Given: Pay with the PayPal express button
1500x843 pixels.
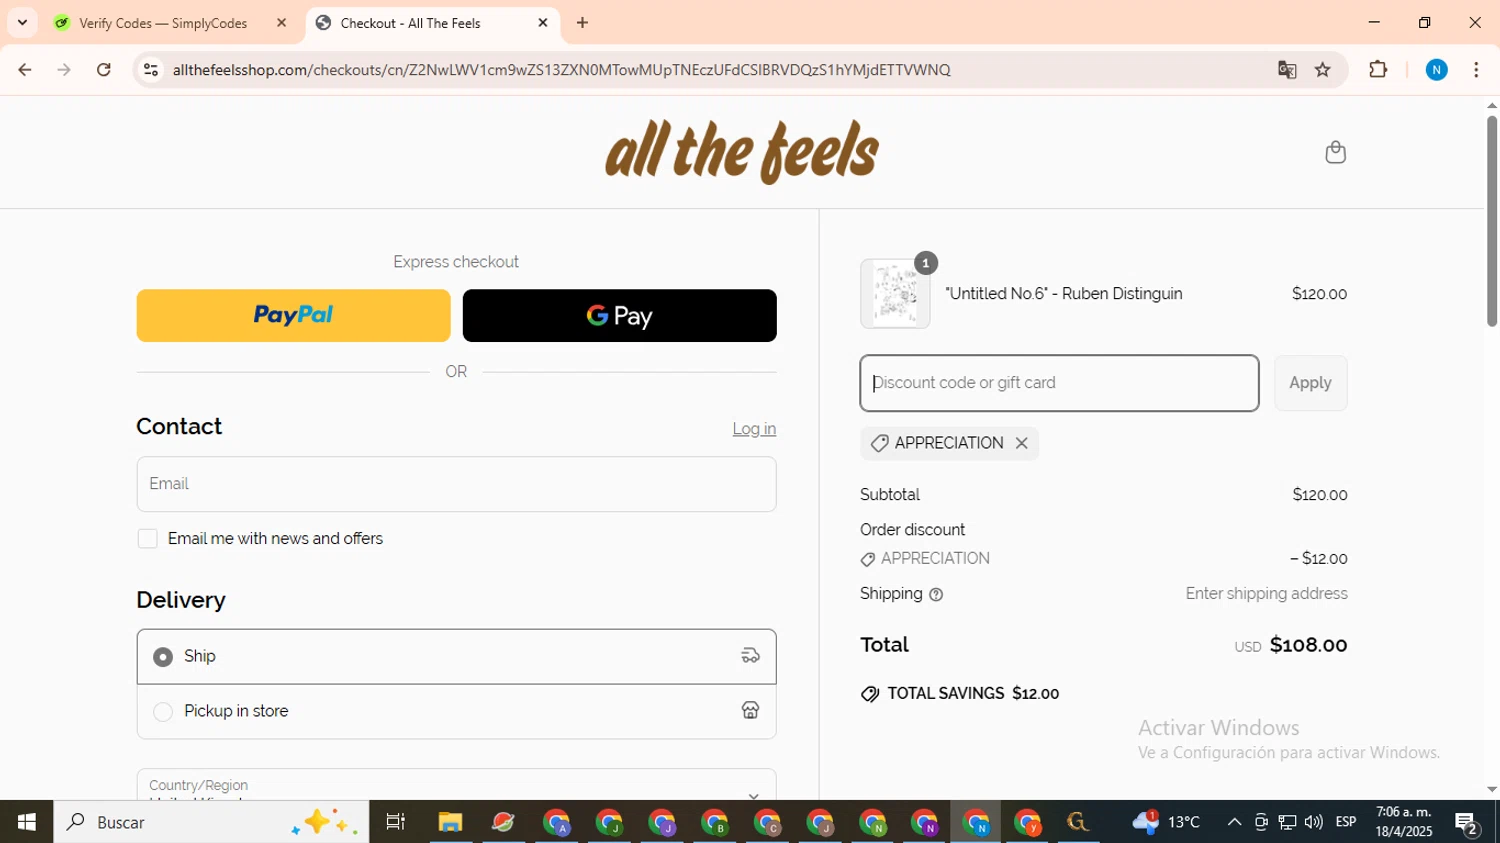Looking at the screenshot, I should (293, 315).
